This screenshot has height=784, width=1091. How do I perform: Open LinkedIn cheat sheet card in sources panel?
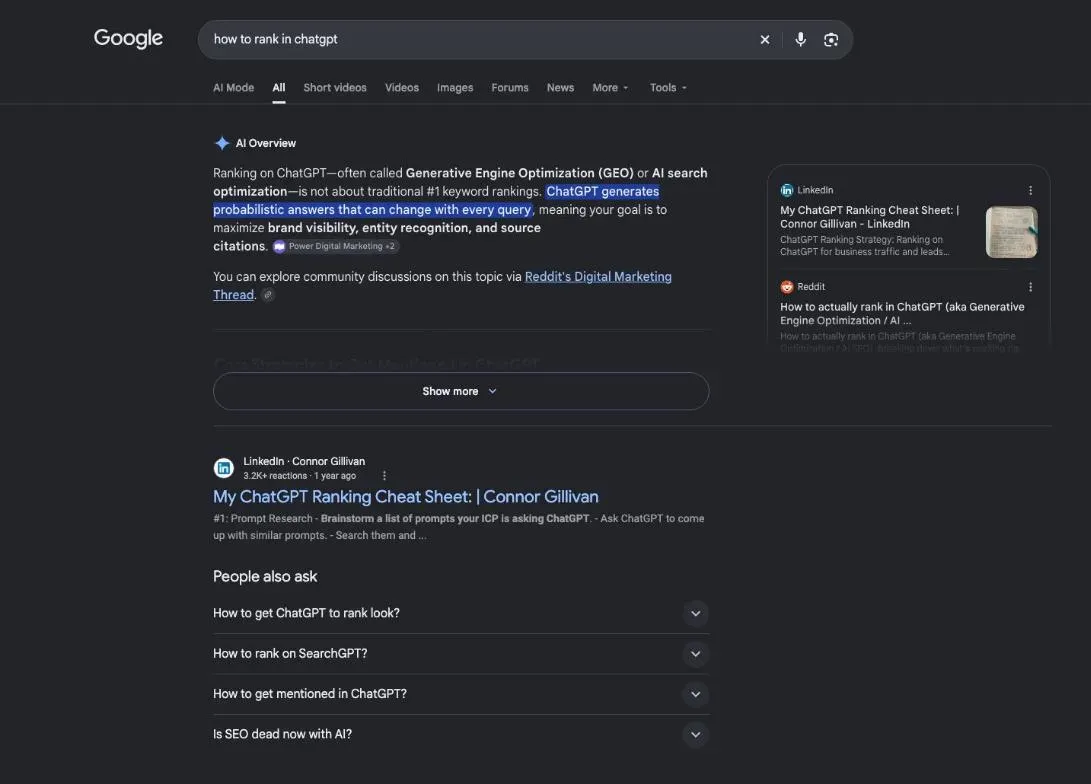tap(909, 222)
